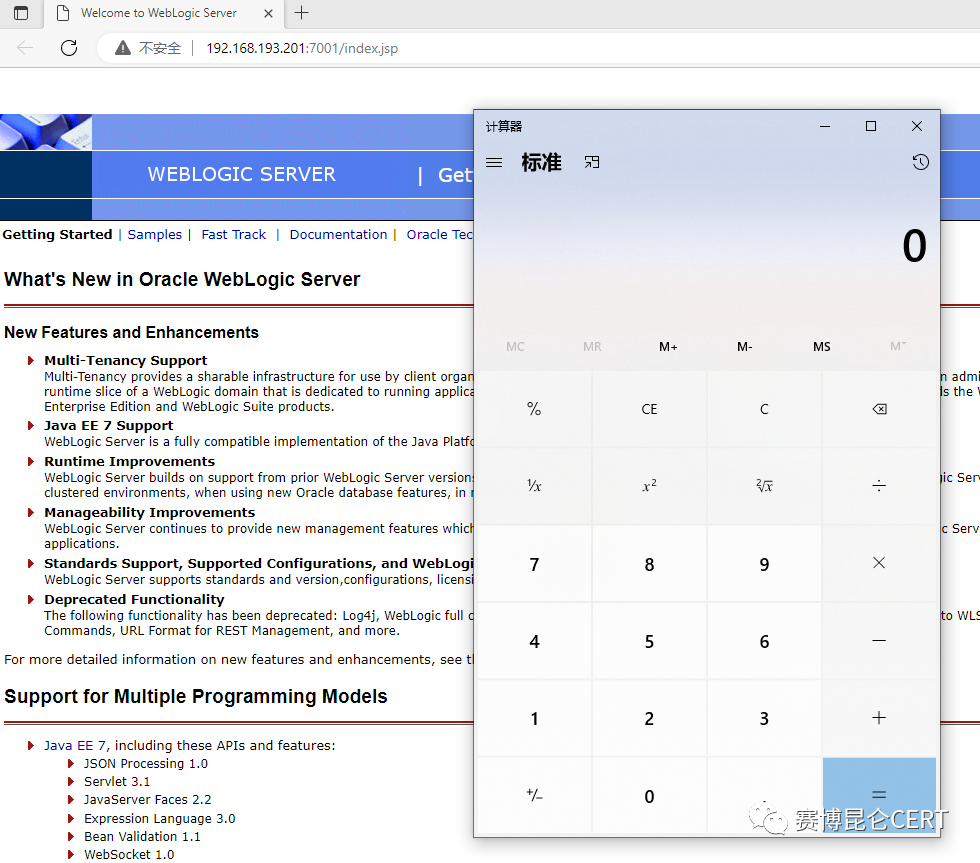Click the Bean Validation 1.1 list item
This screenshot has width=980, height=863.
pos(142,836)
